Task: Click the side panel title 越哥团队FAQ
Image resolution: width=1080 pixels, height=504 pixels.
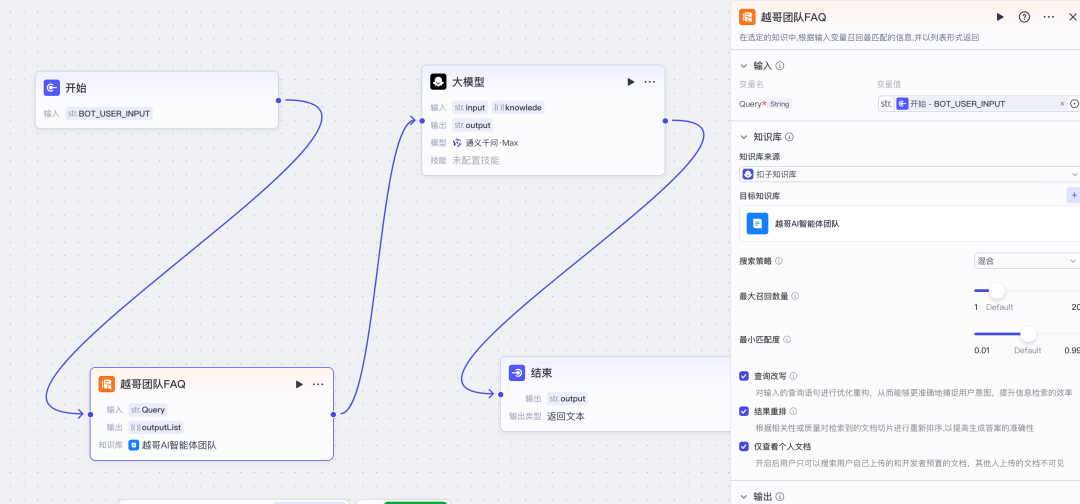Action: [x=793, y=17]
